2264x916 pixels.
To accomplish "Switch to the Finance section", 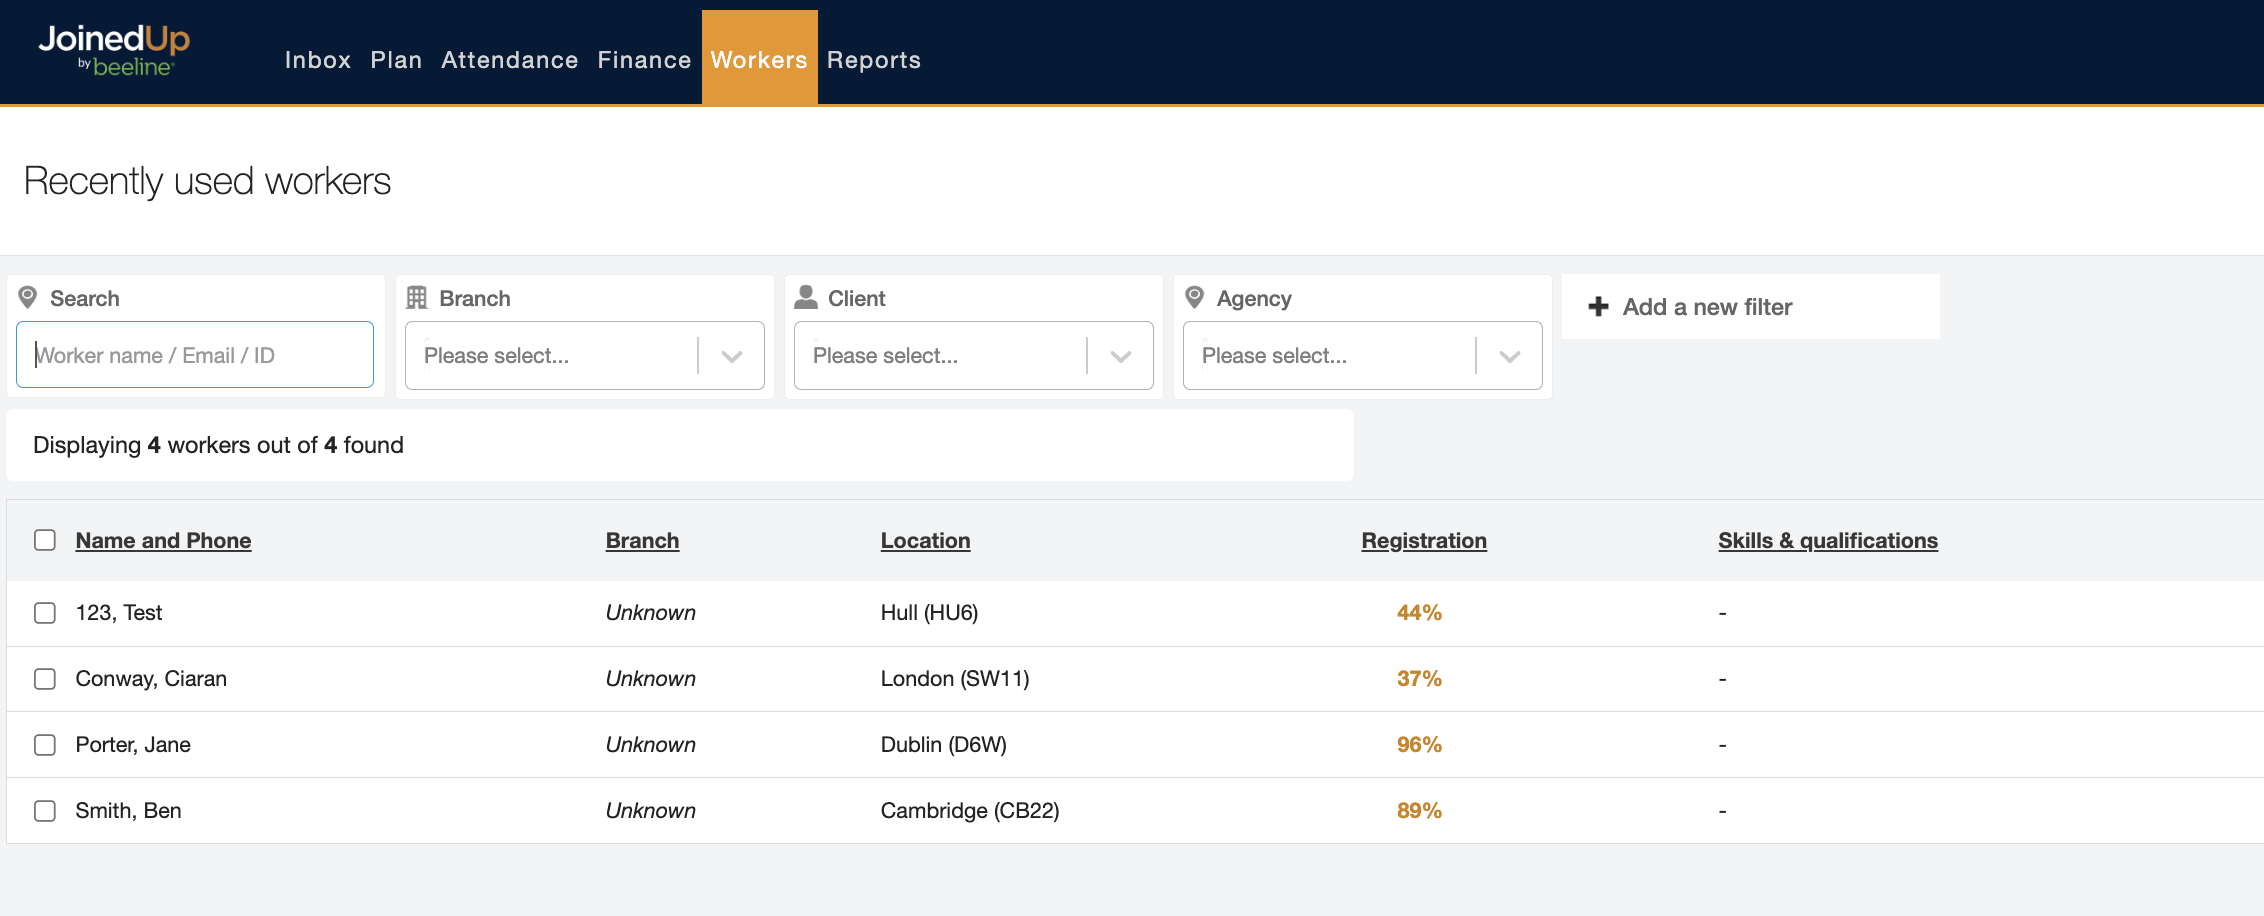I will pyautogui.click(x=644, y=60).
